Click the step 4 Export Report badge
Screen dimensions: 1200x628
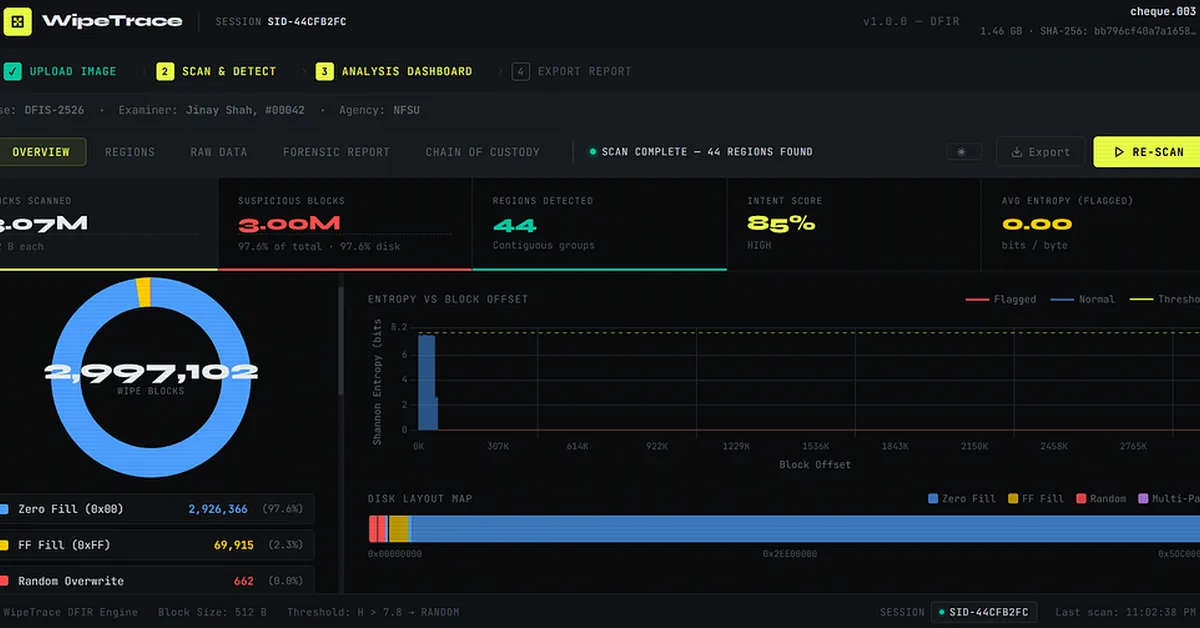tap(520, 72)
